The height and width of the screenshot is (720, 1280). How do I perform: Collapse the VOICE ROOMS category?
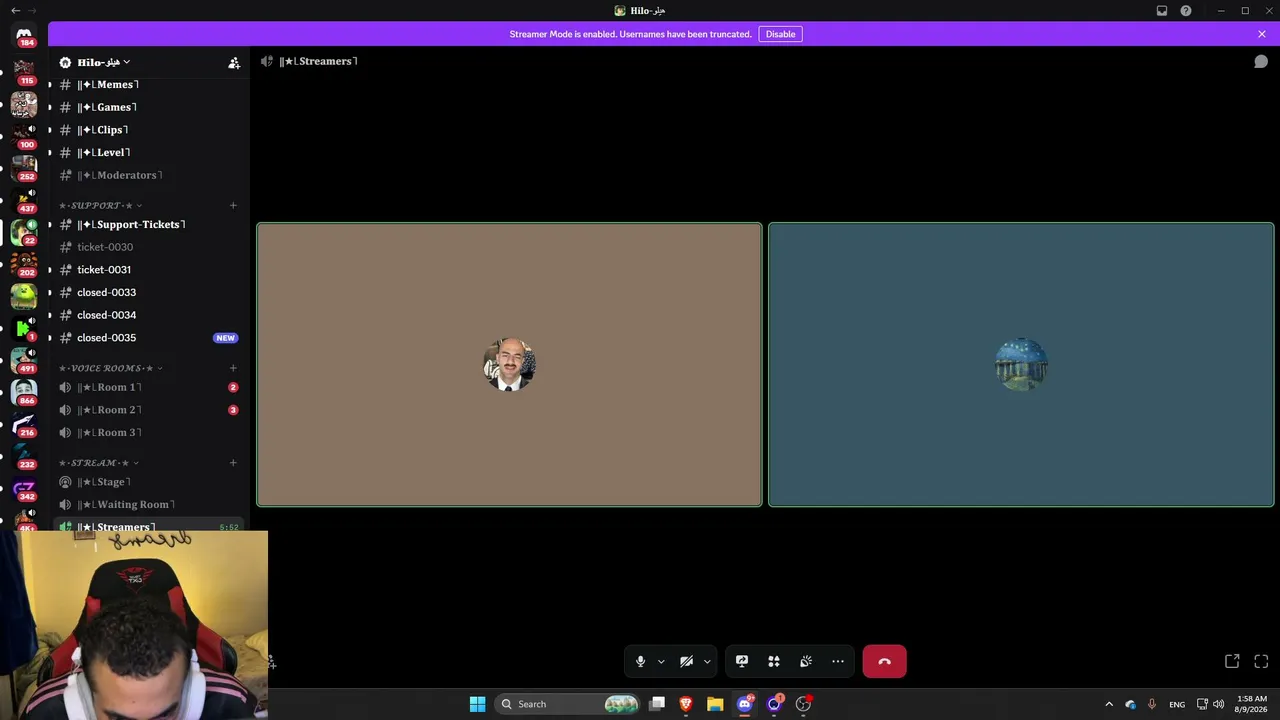click(x=111, y=368)
